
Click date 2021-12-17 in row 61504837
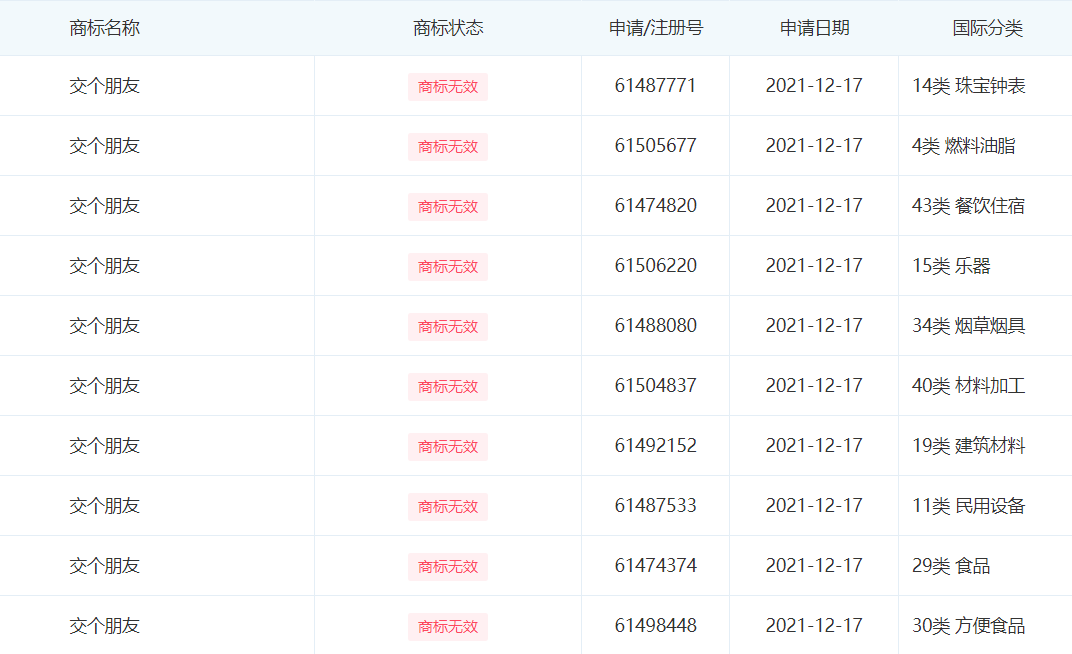814,385
